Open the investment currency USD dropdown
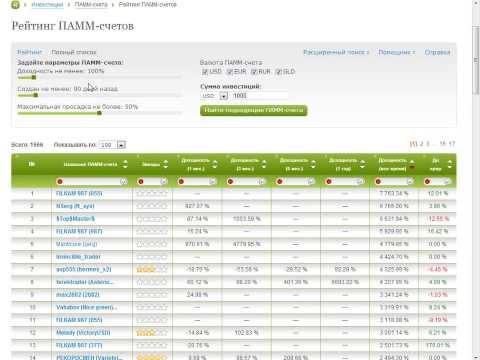Screen dimensions: 480x360 224,96
